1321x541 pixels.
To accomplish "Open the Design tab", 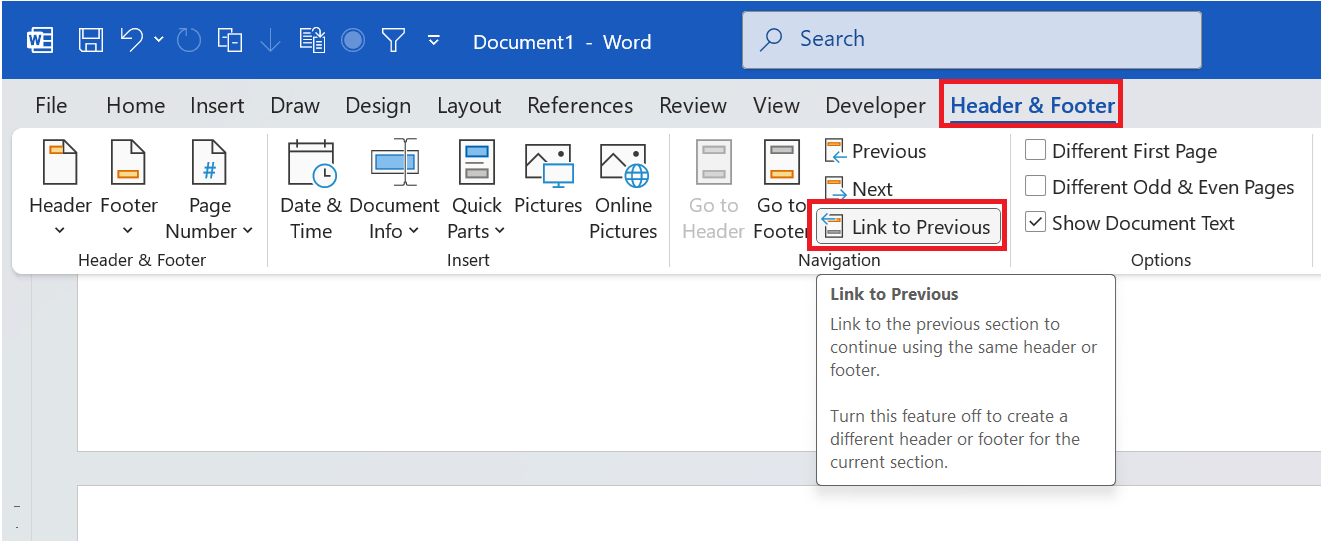I will point(378,105).
